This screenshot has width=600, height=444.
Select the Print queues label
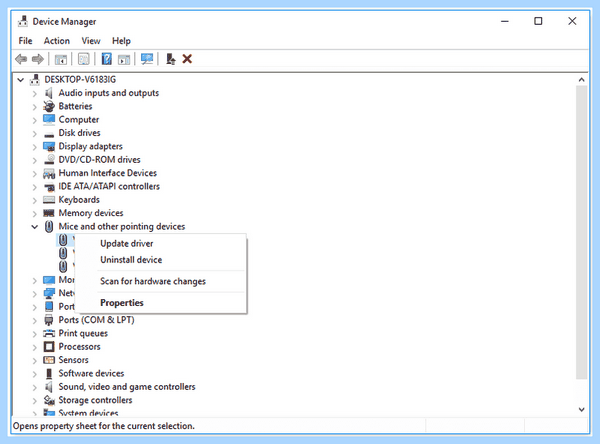(x=83, y=333)
